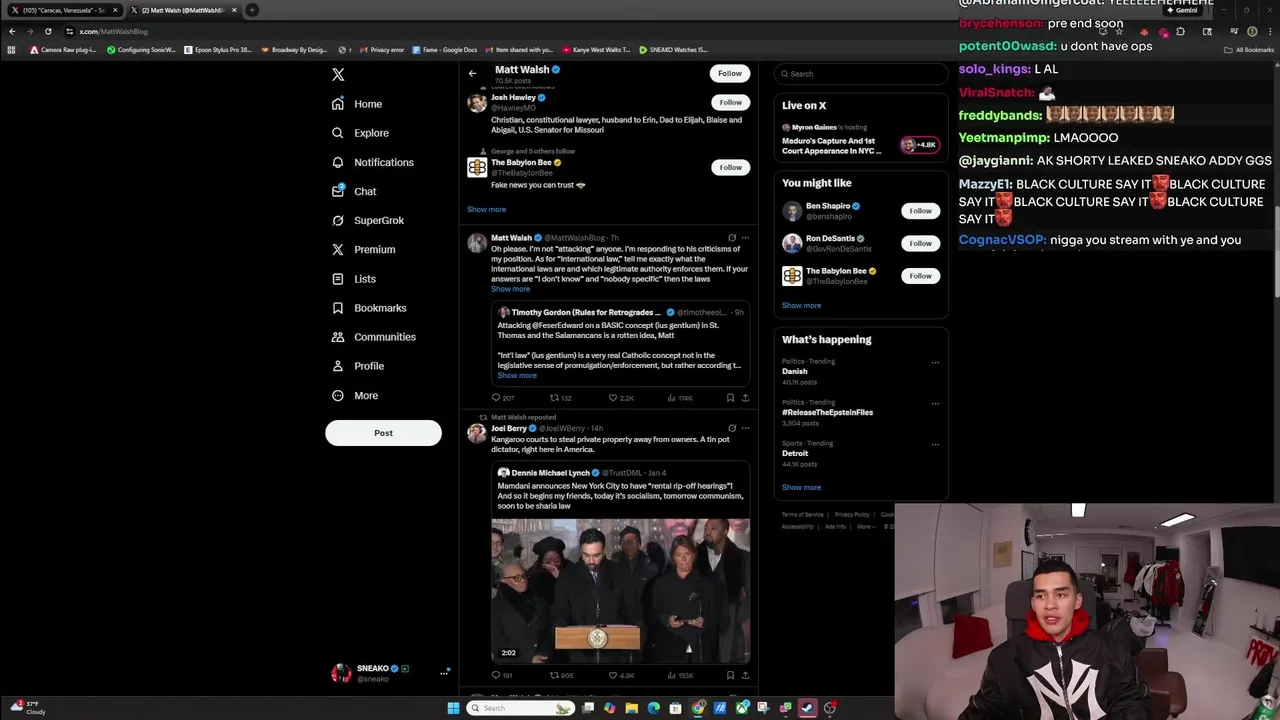Expand Show more on Matt Walsh post text
1280x720 pixels.
pos(510,289)
